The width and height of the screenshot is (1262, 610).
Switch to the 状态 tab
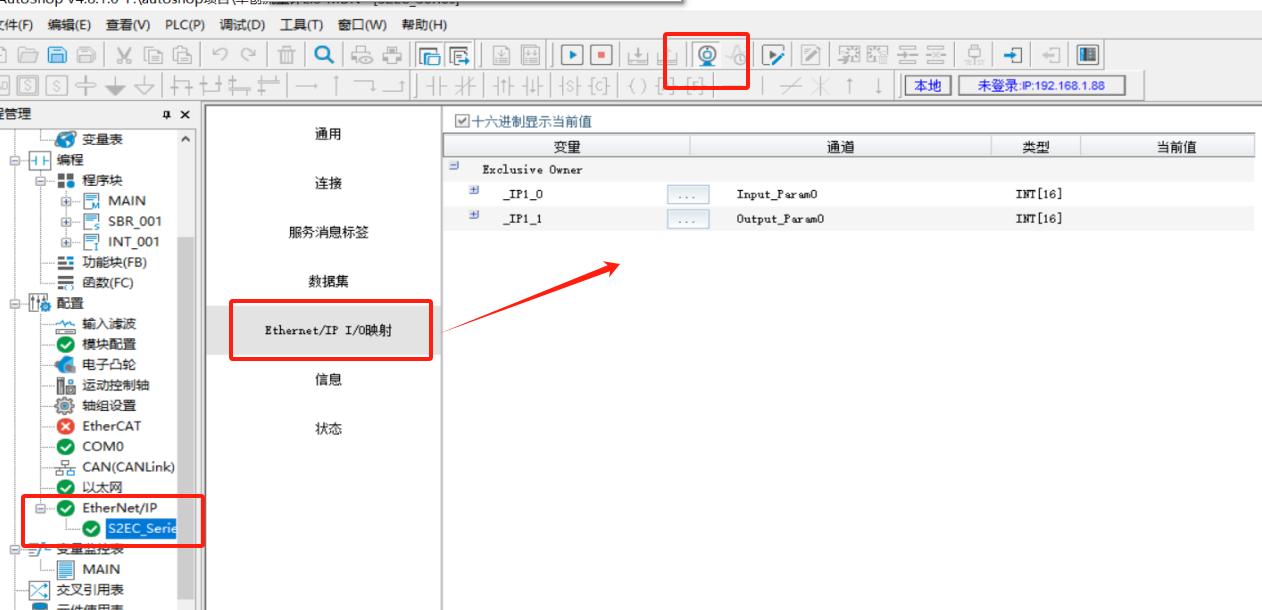coord(328,428)
